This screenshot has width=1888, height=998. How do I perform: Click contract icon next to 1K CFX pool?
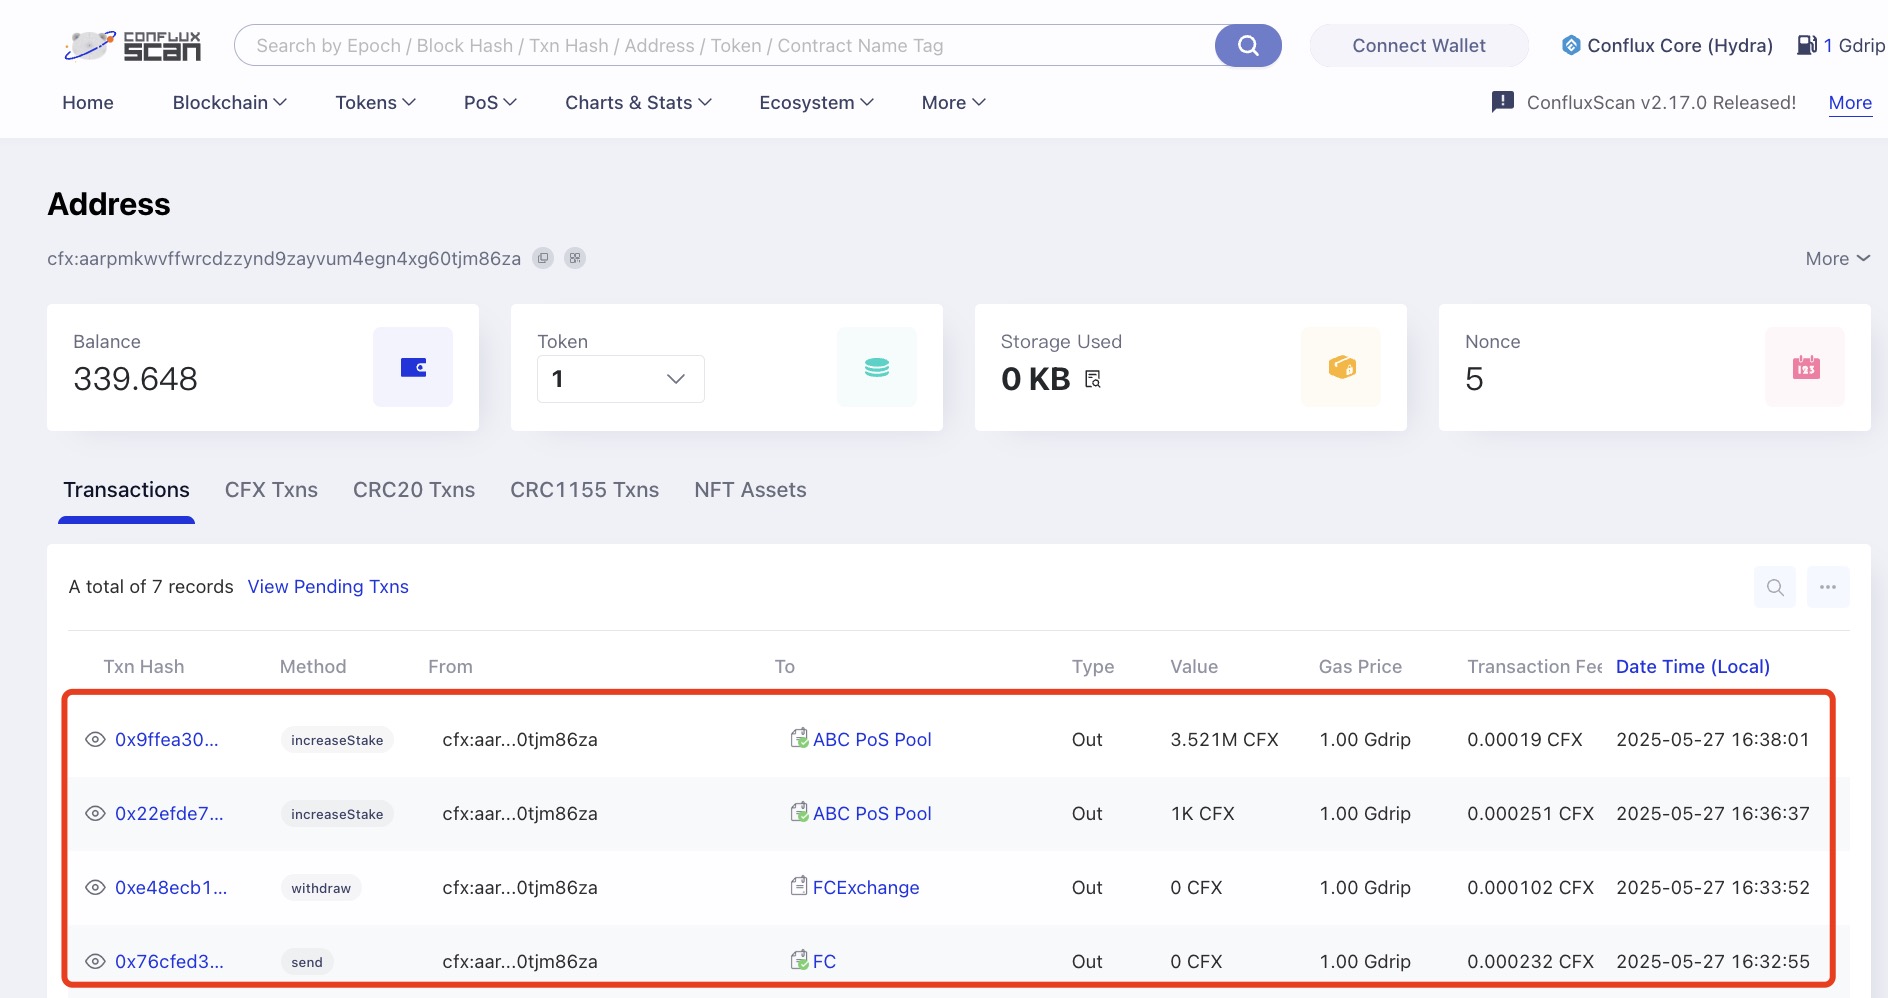pos(799,812)
